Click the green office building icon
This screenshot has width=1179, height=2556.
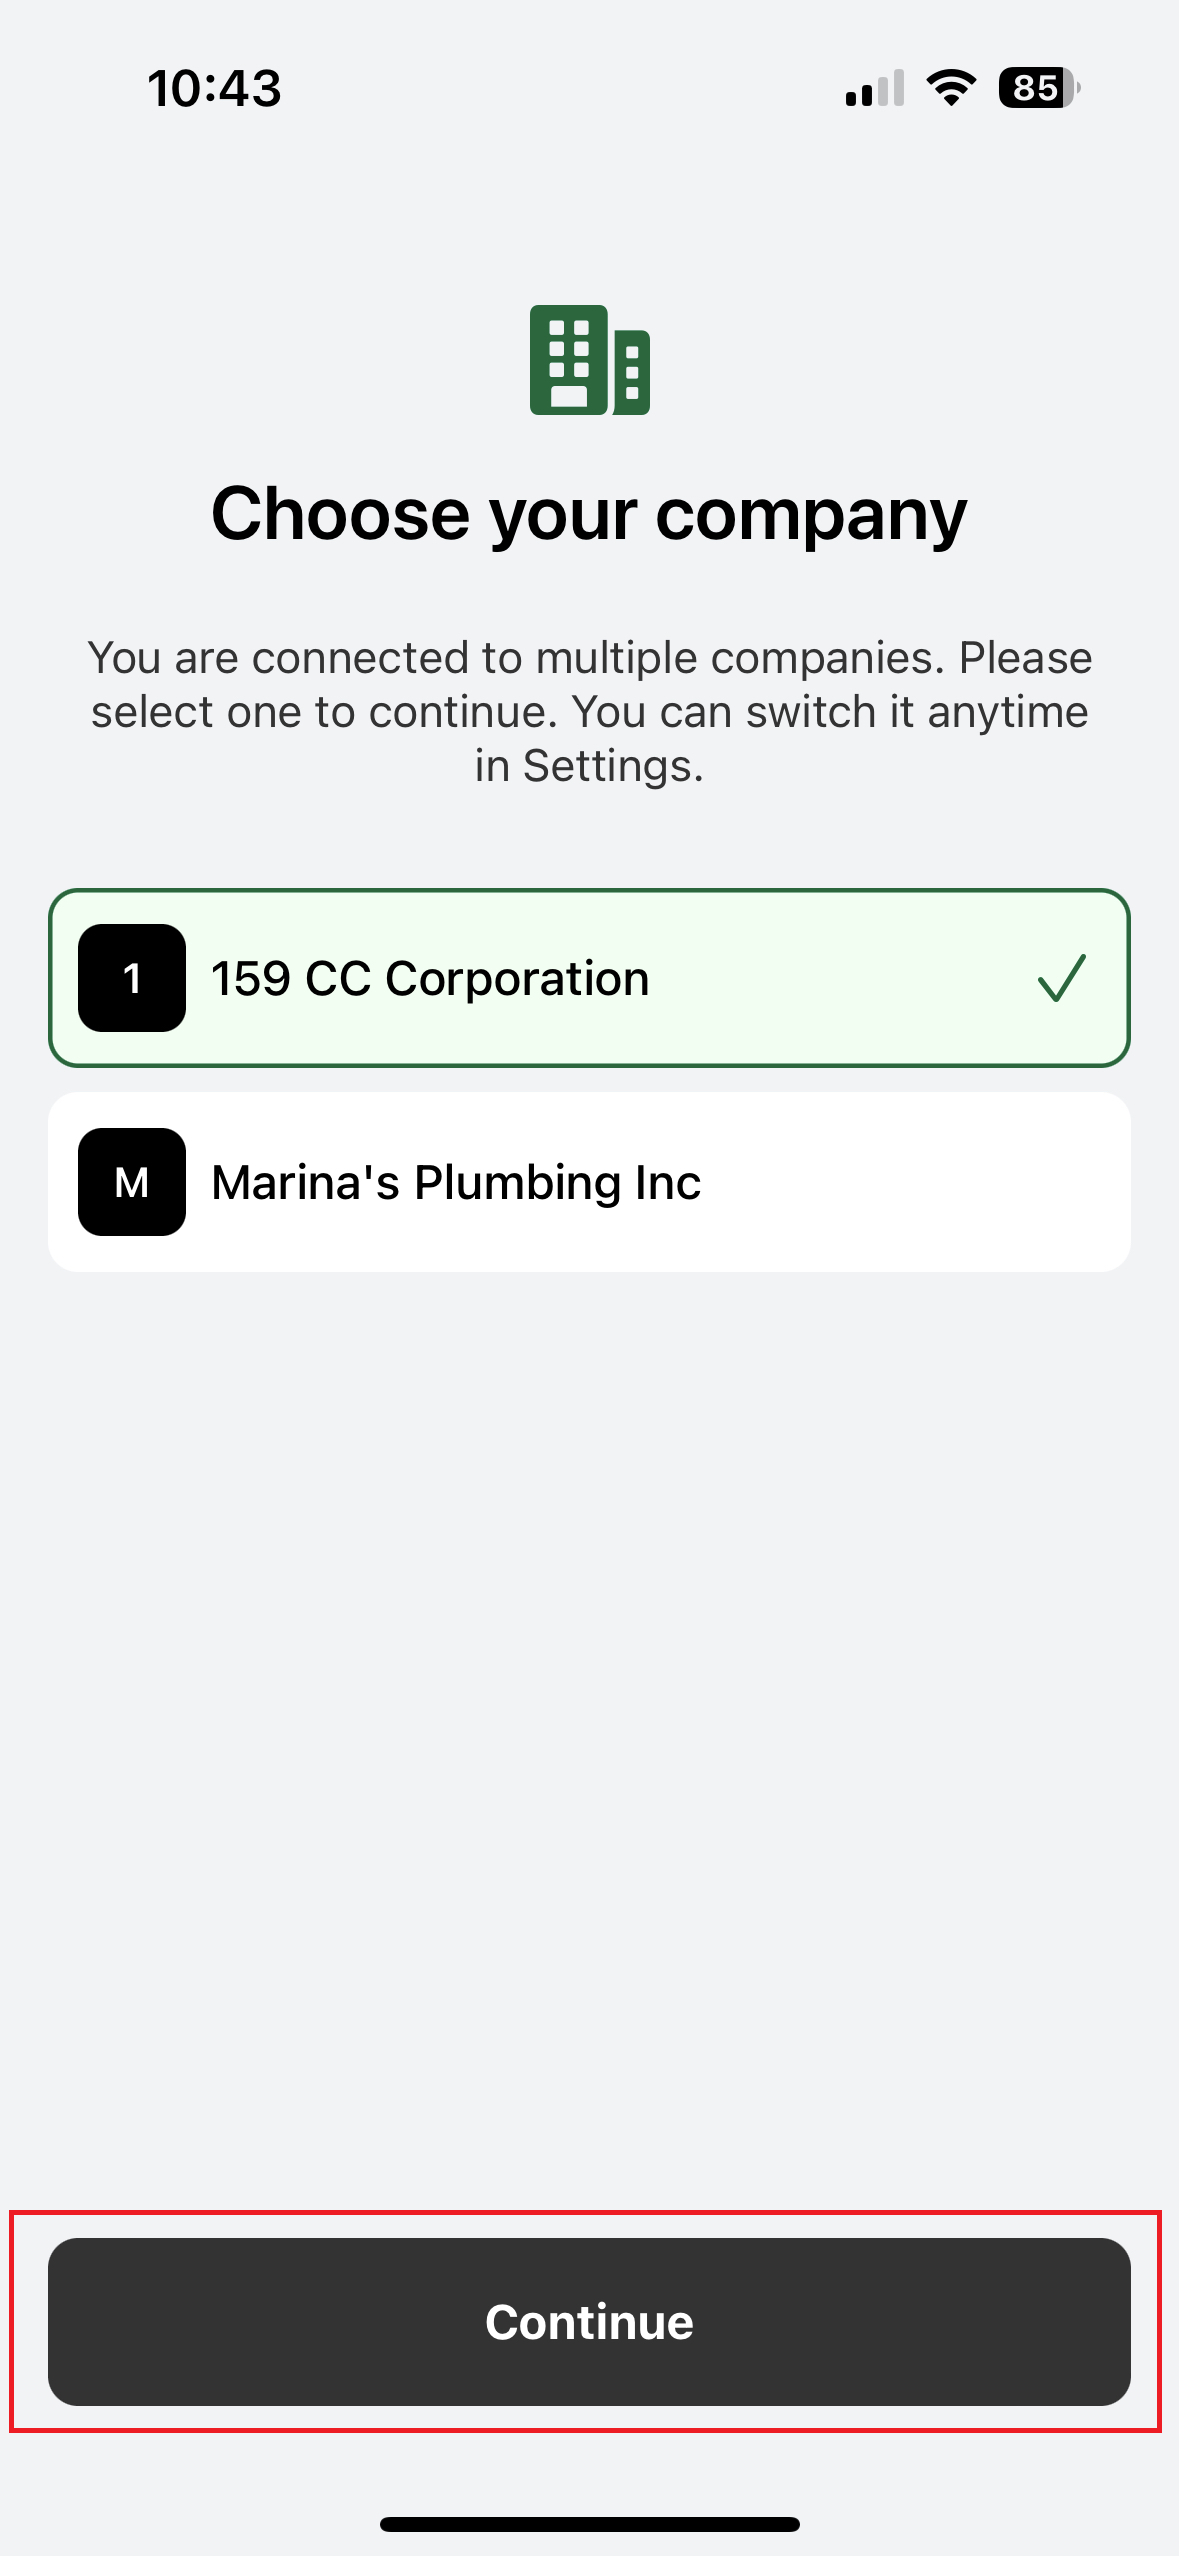point(589,360)
